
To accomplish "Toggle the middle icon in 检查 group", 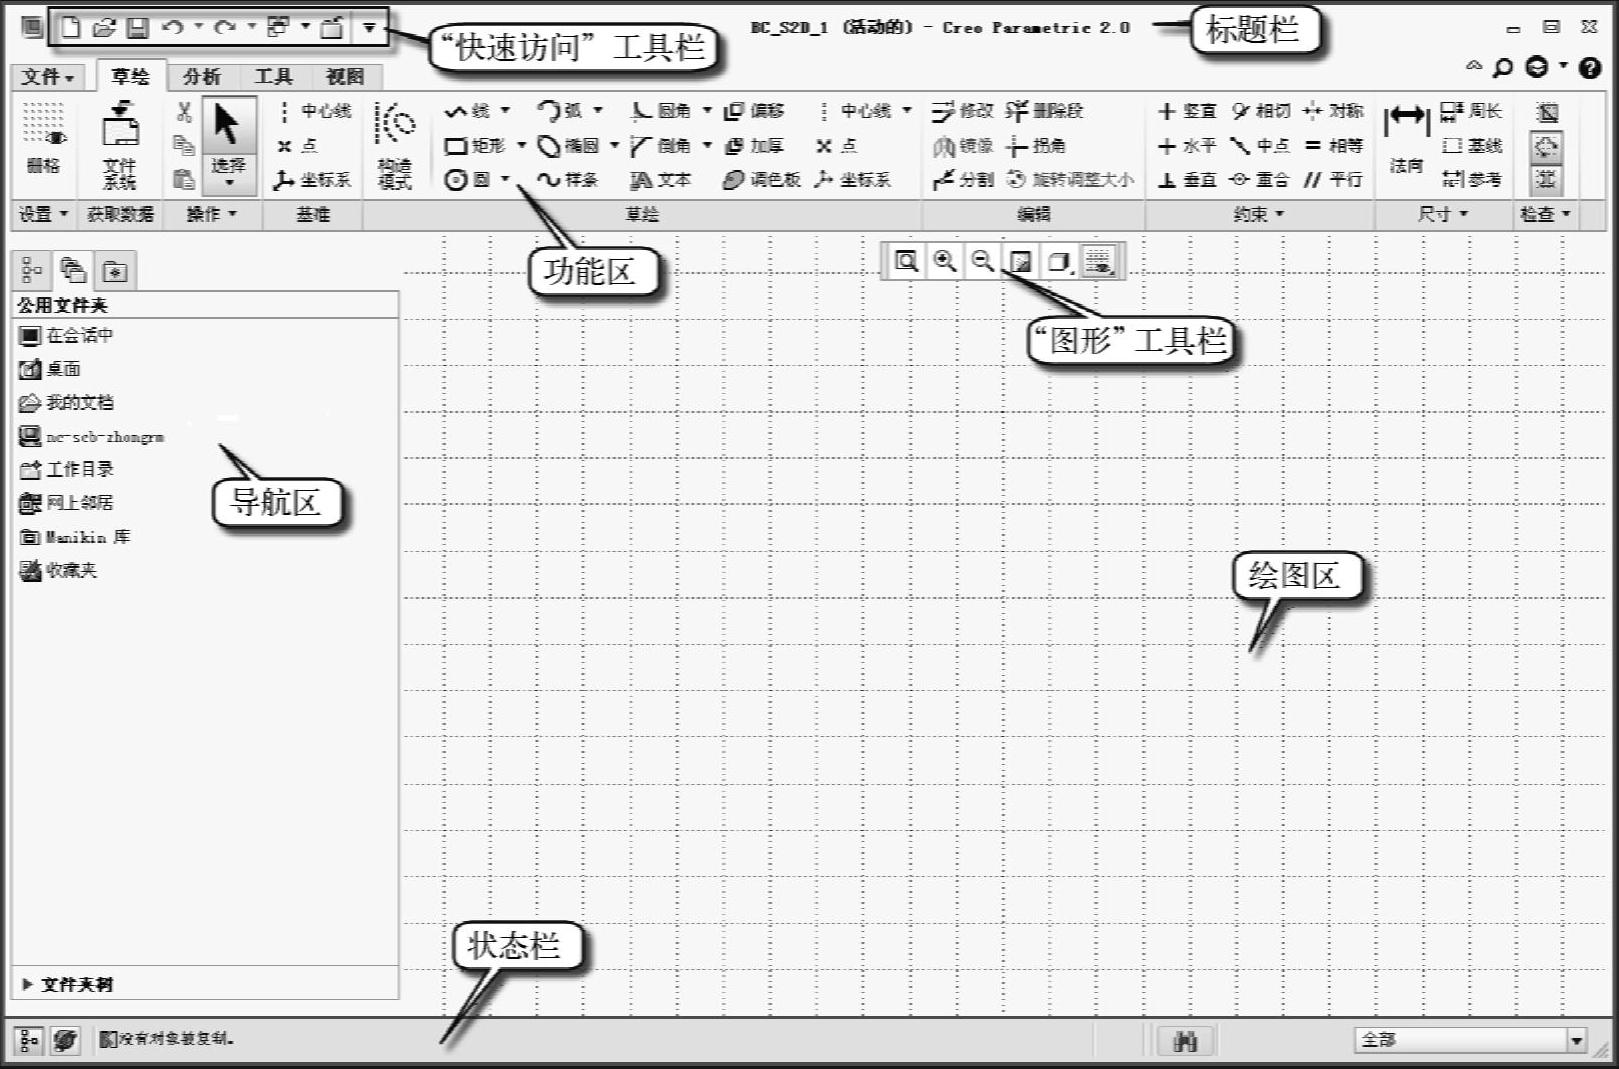I will coord(1546,147).
